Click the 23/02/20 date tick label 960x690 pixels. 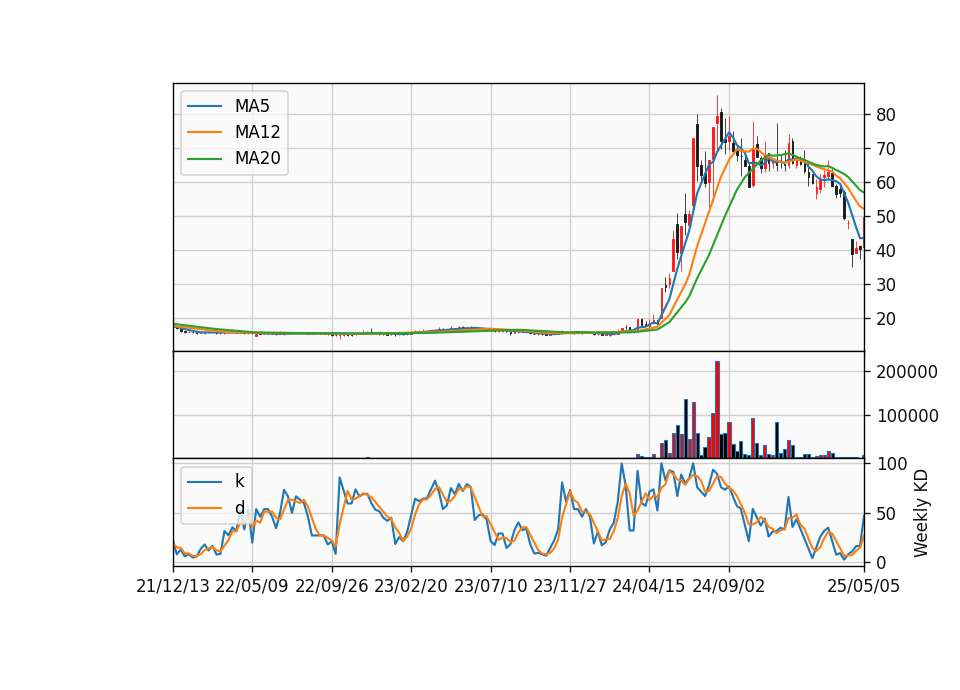coord(411,587)
